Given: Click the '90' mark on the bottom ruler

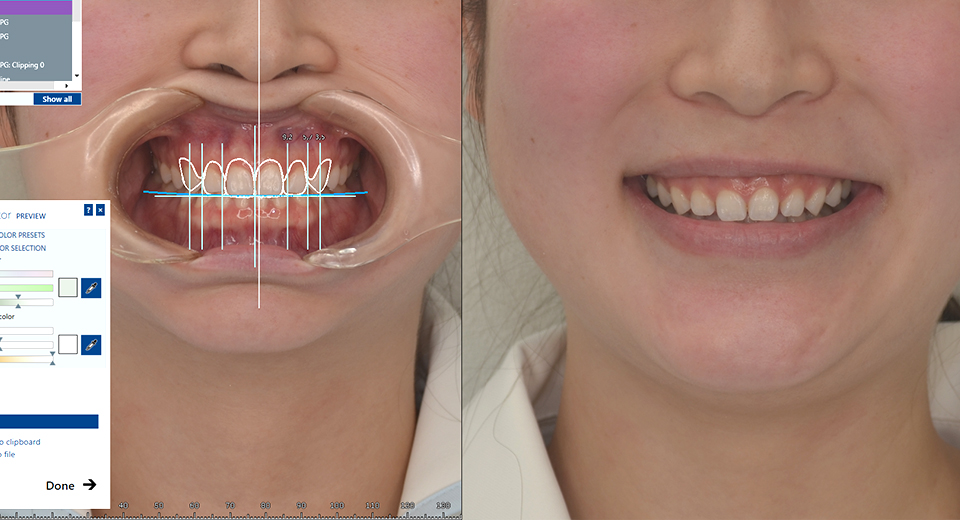Looking at the screenshot, I should (301, 505).
